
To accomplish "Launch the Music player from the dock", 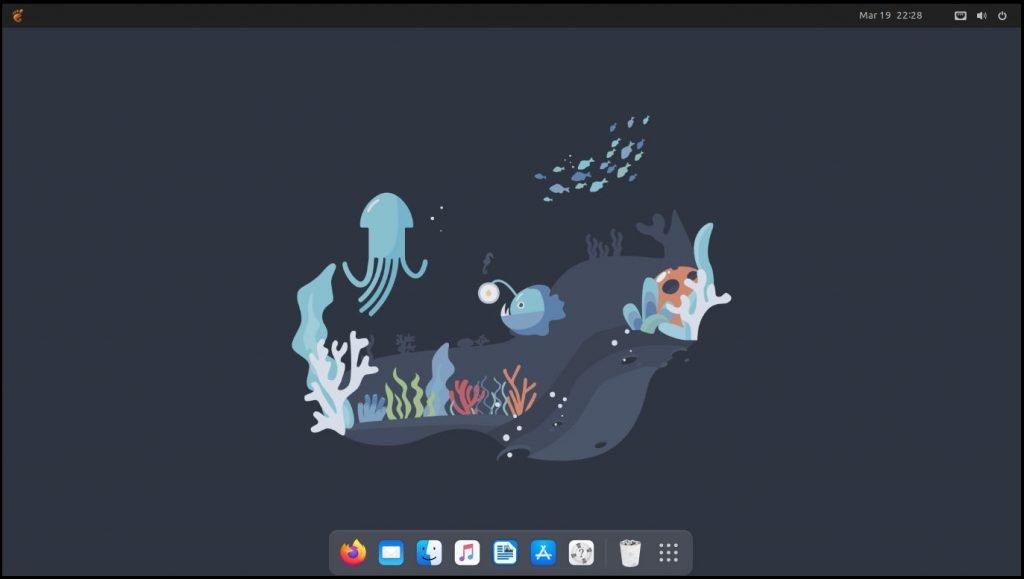I will pyautogui.click(x=466, y=551).
